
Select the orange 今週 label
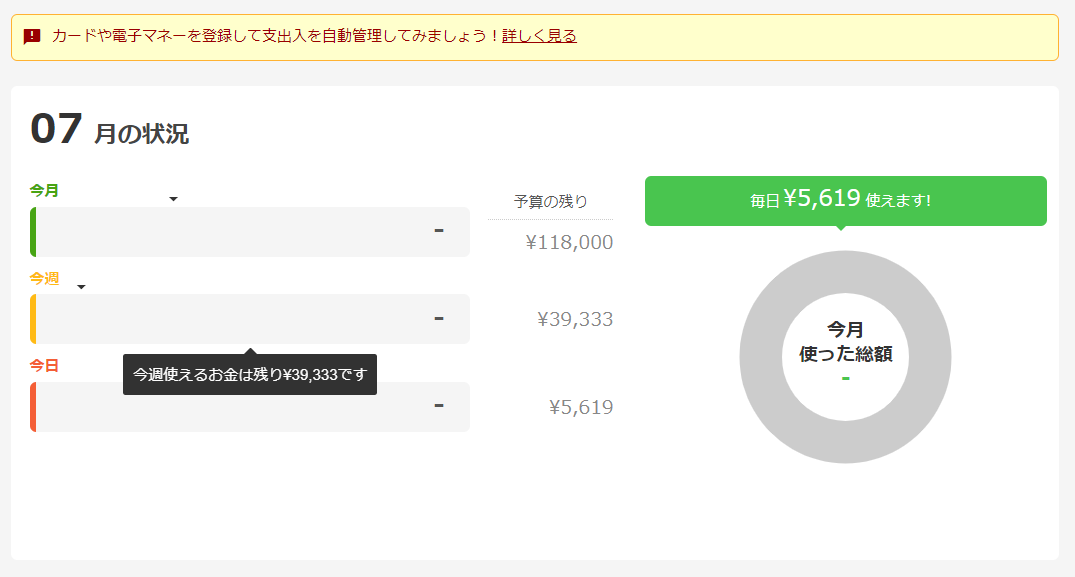pos(44,278)
